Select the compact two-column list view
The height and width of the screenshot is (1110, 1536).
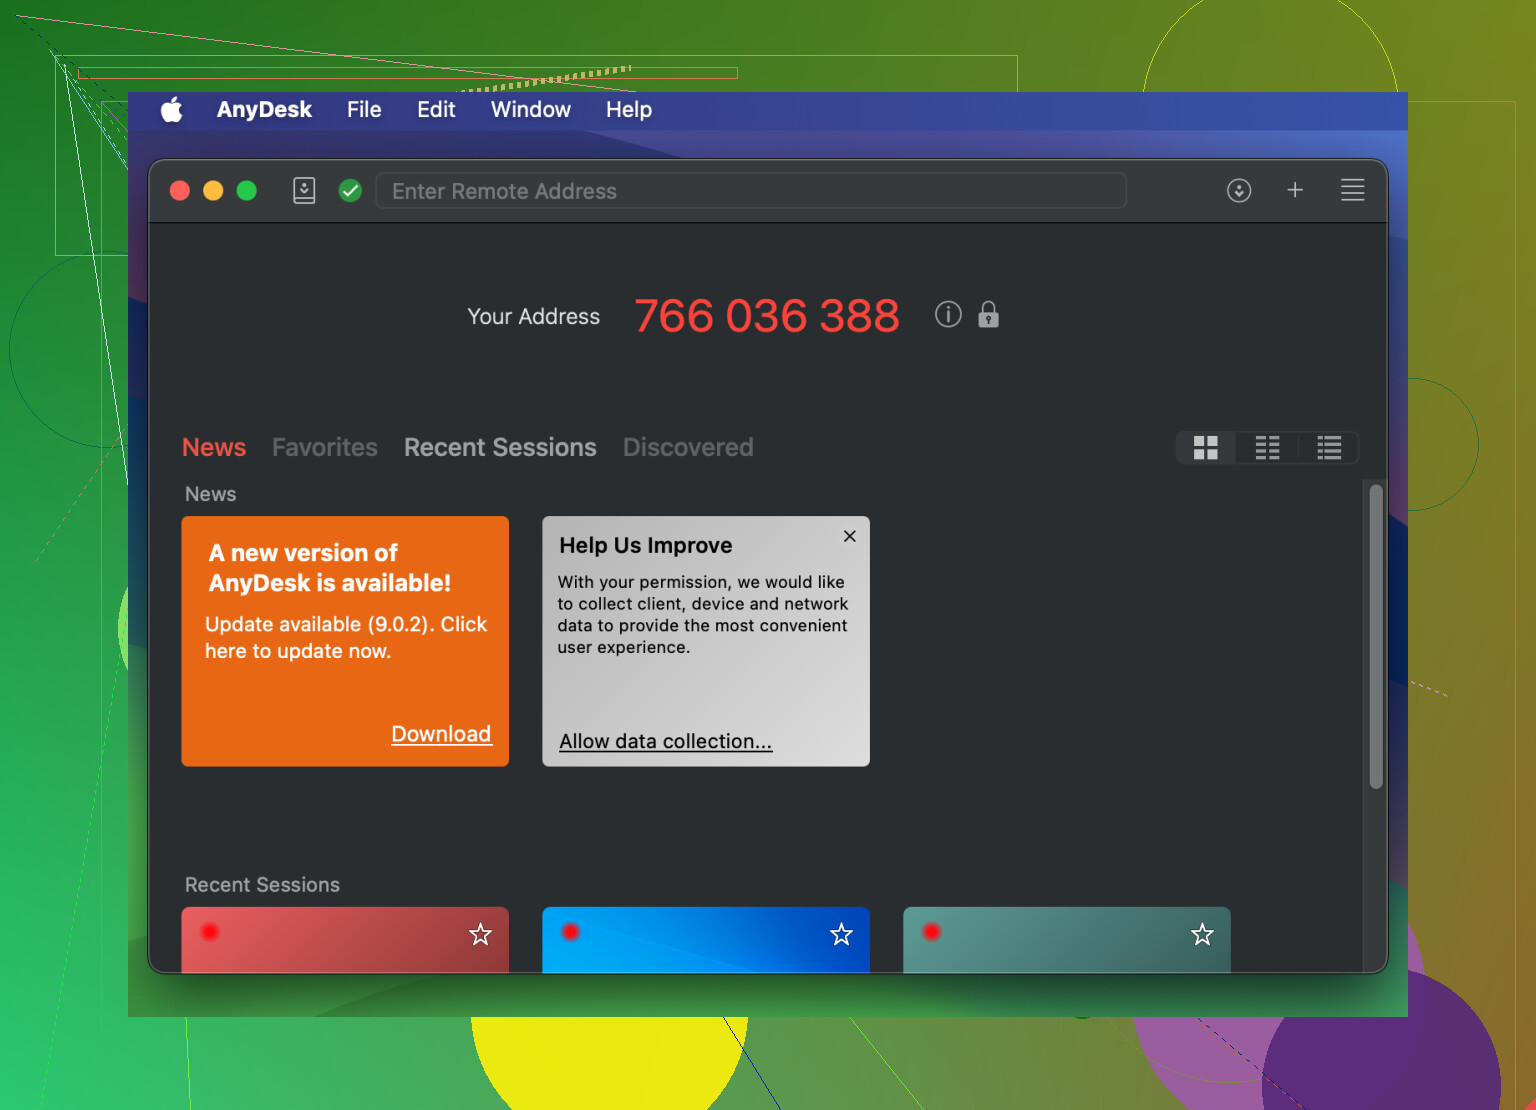tap(1267, 448)
